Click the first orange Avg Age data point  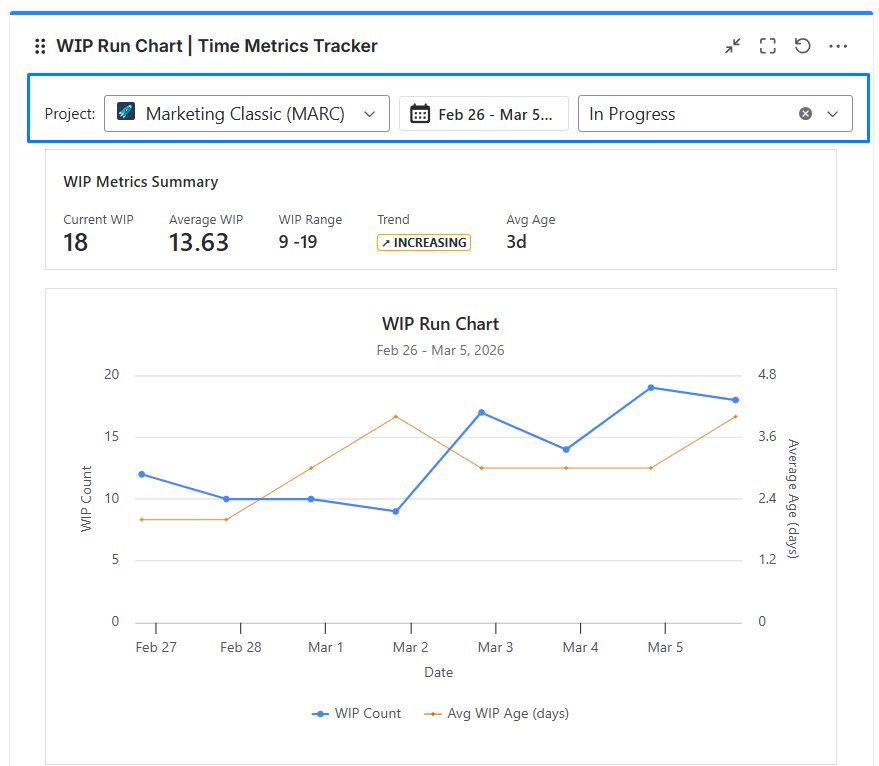pyautogui.click(x=142, y=519)
